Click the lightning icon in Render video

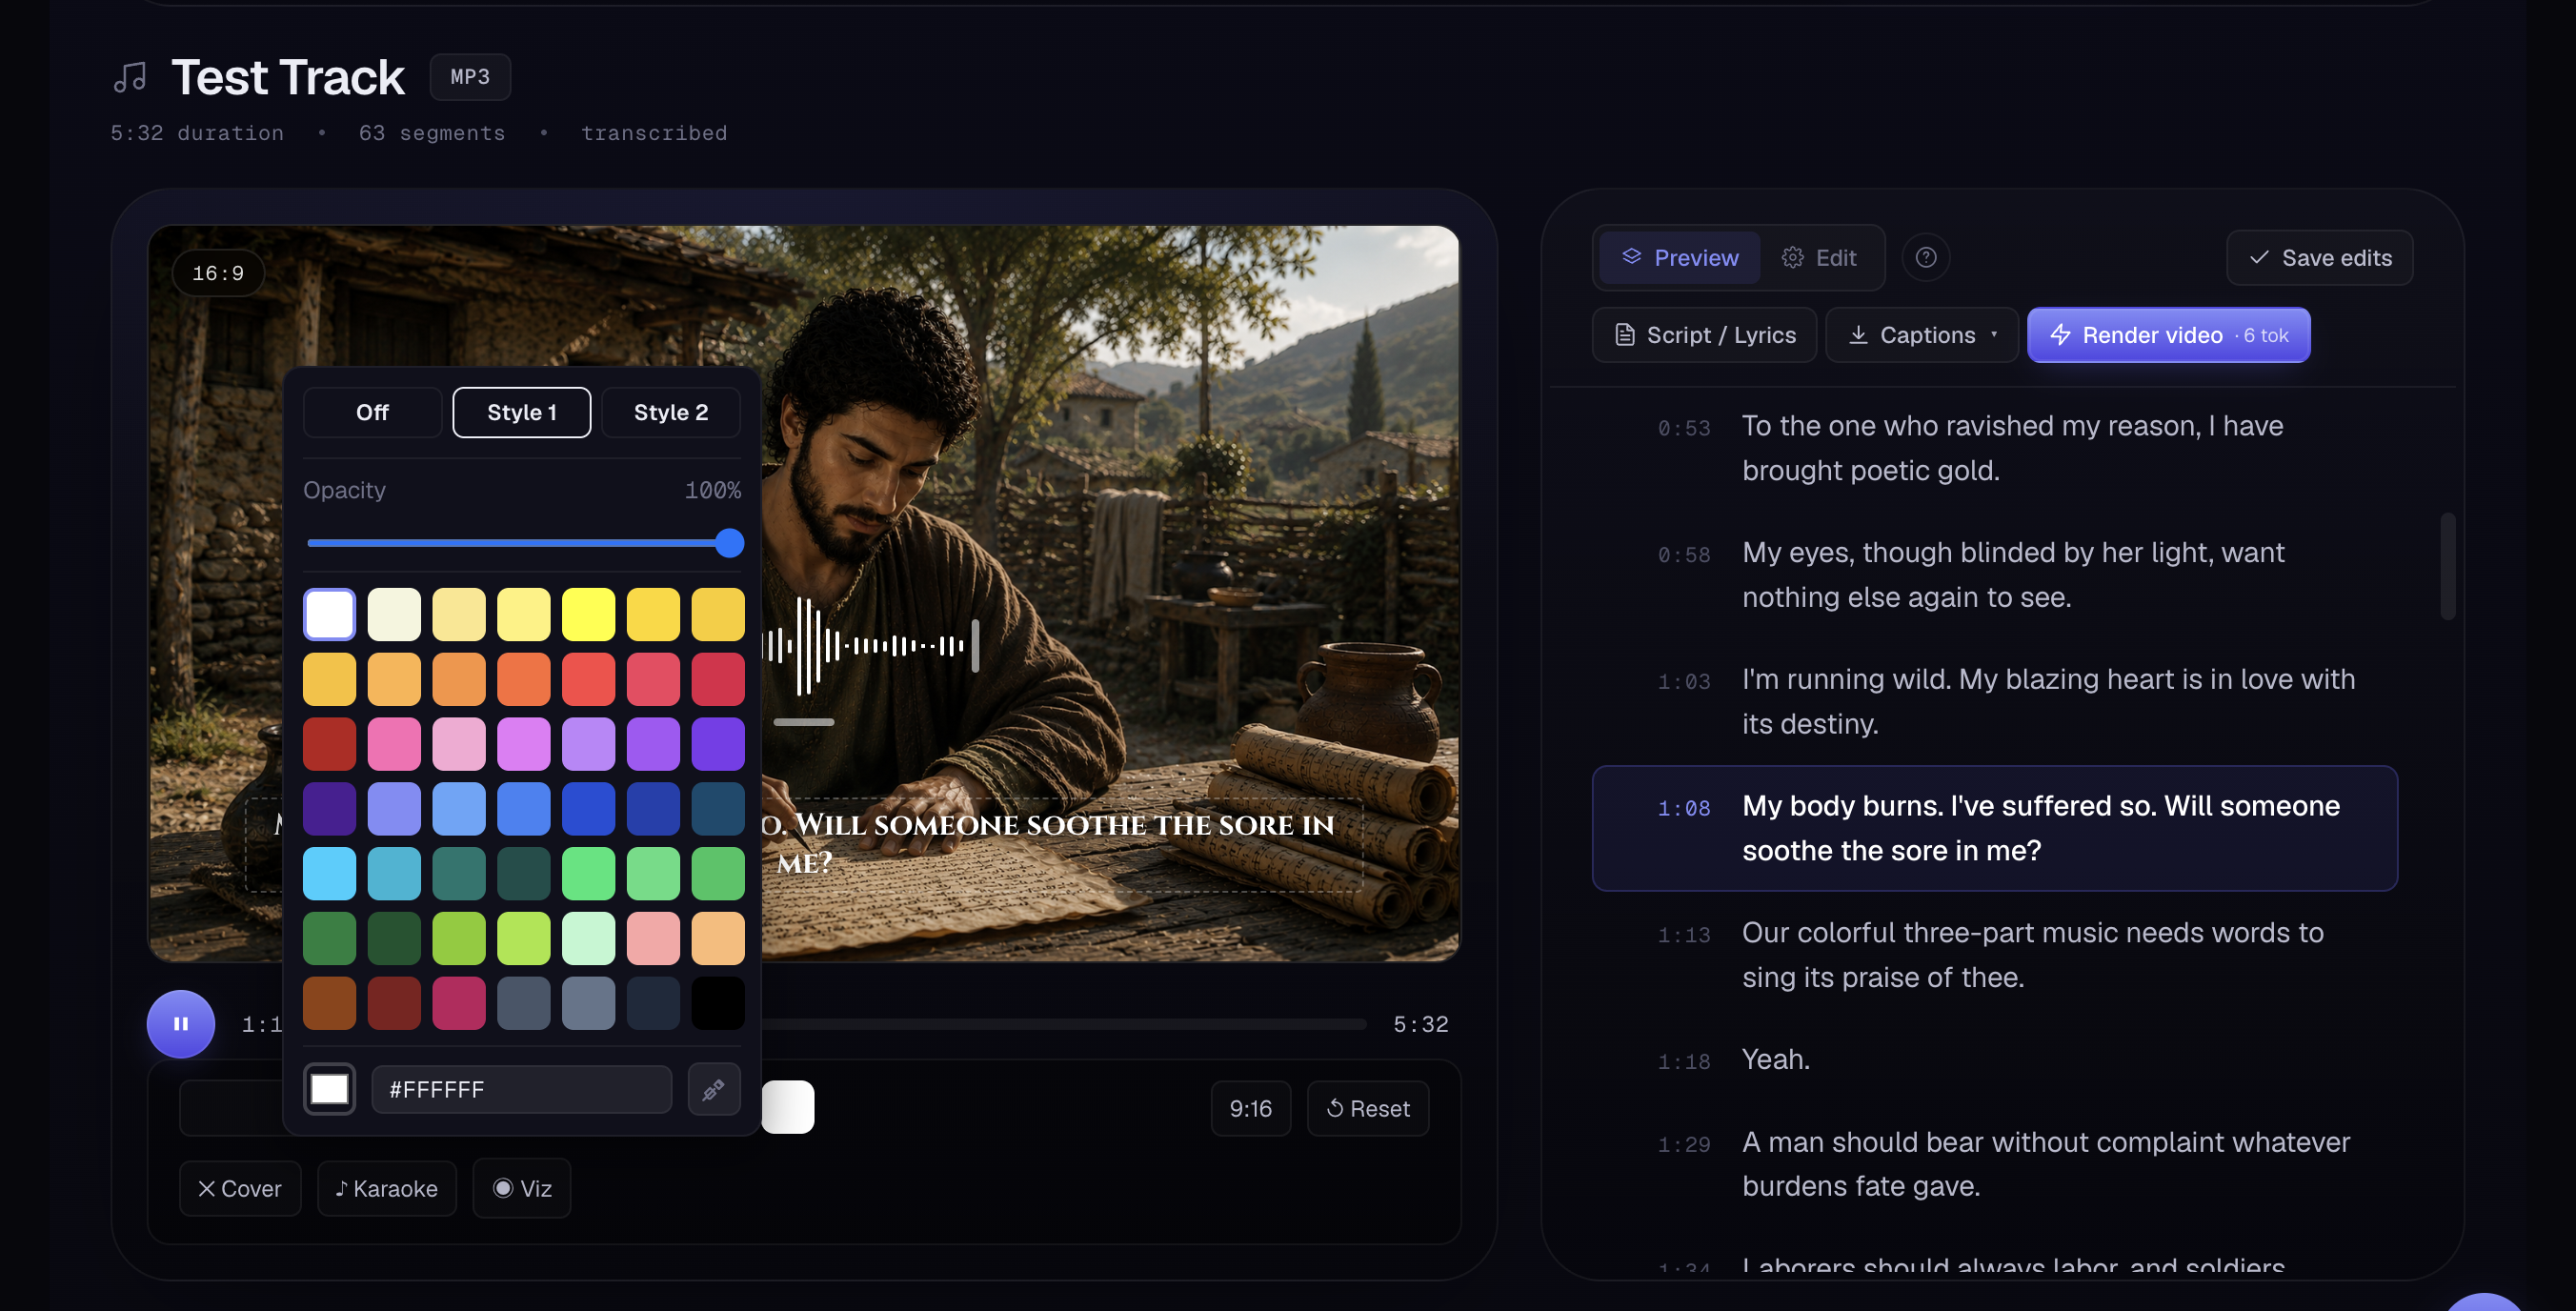click(2060, 335)
